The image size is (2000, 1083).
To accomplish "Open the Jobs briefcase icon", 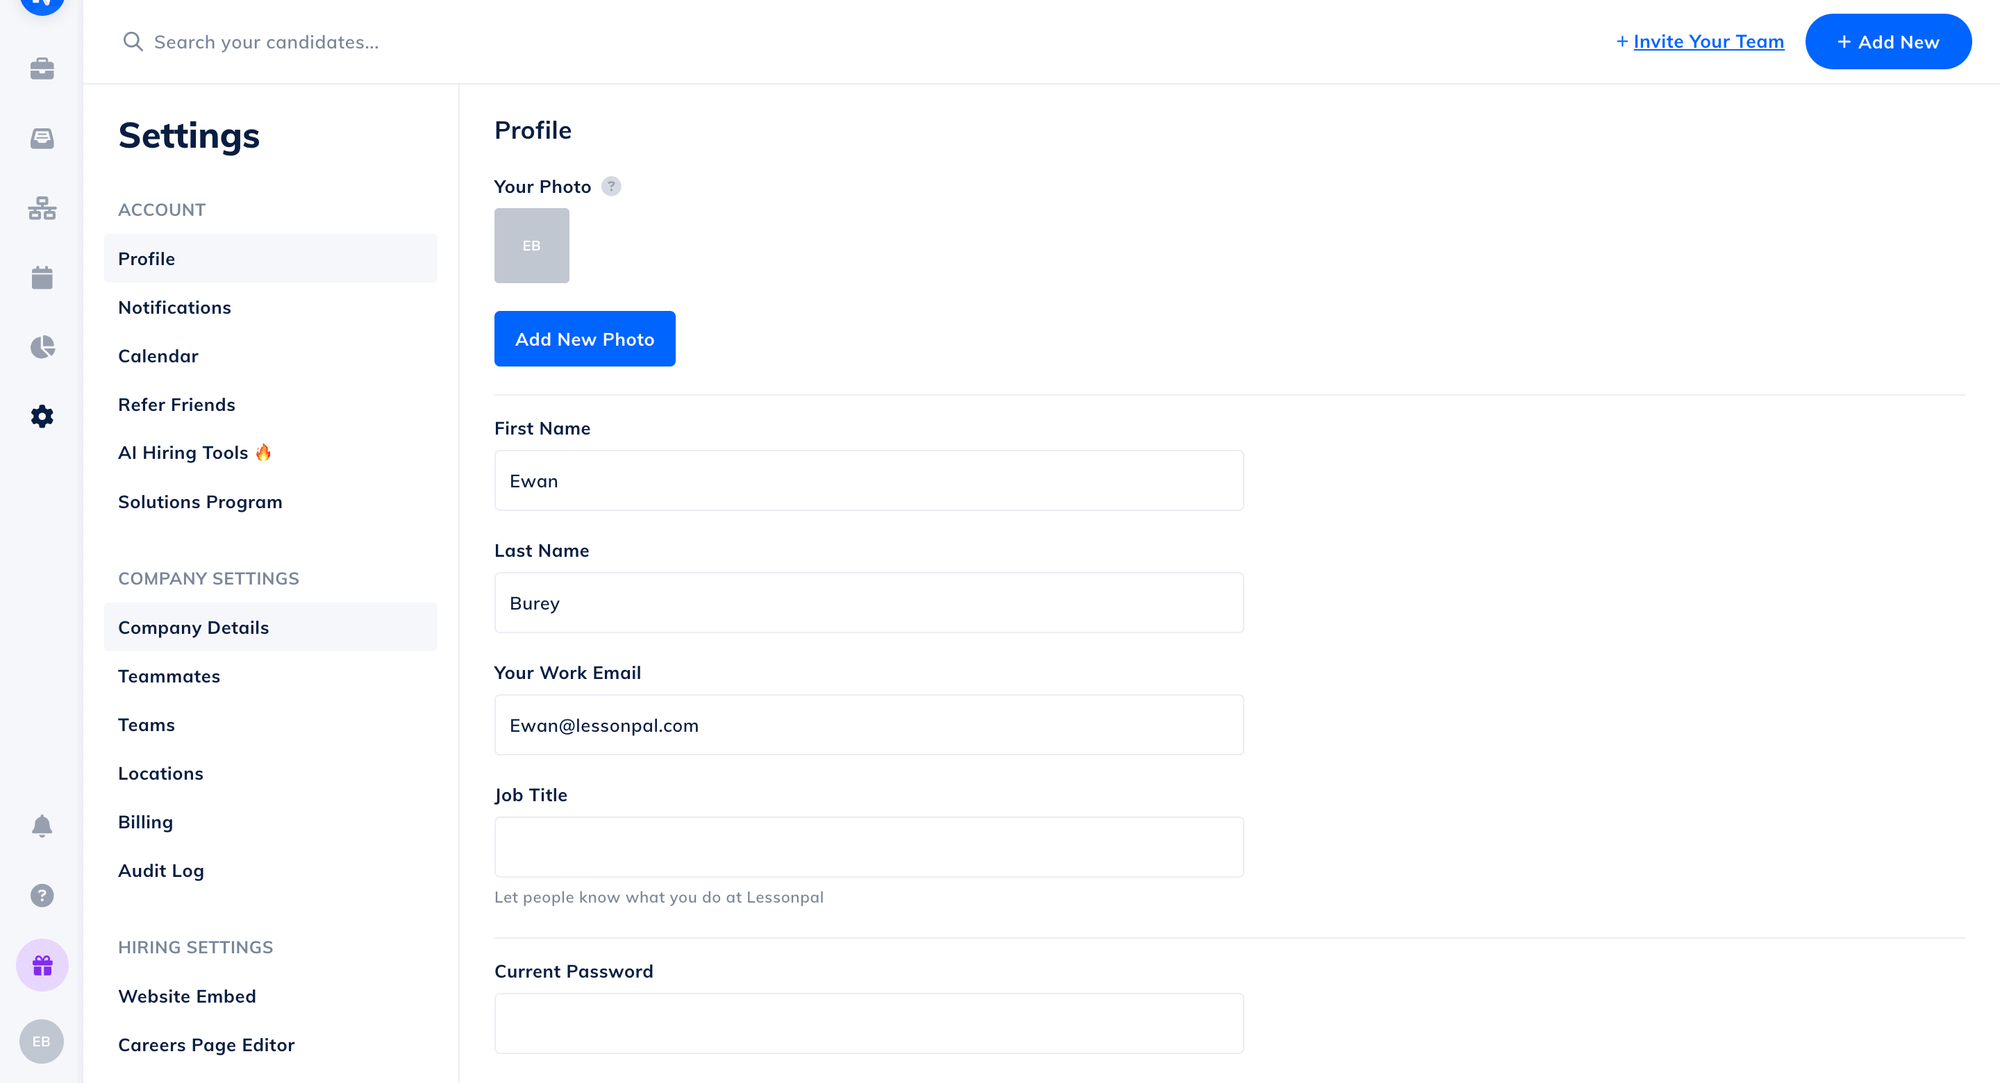I will point(41,69).
